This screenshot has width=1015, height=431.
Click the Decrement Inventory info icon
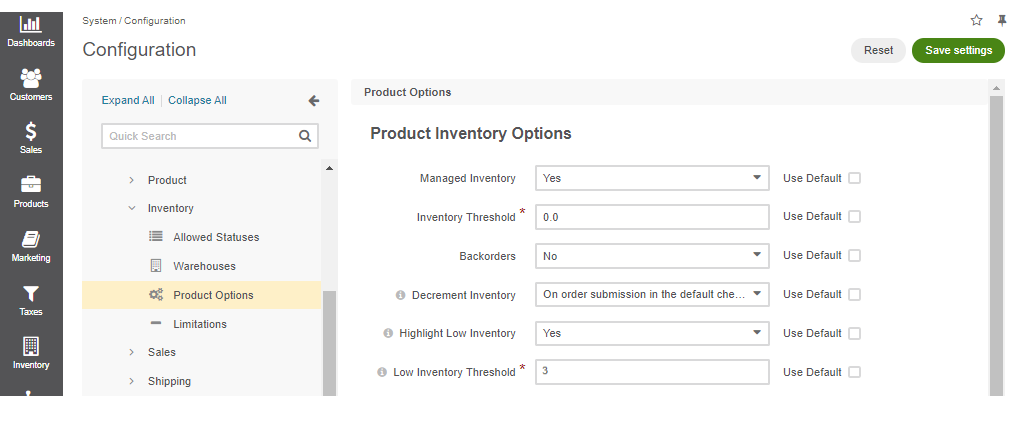pos(400,295)
